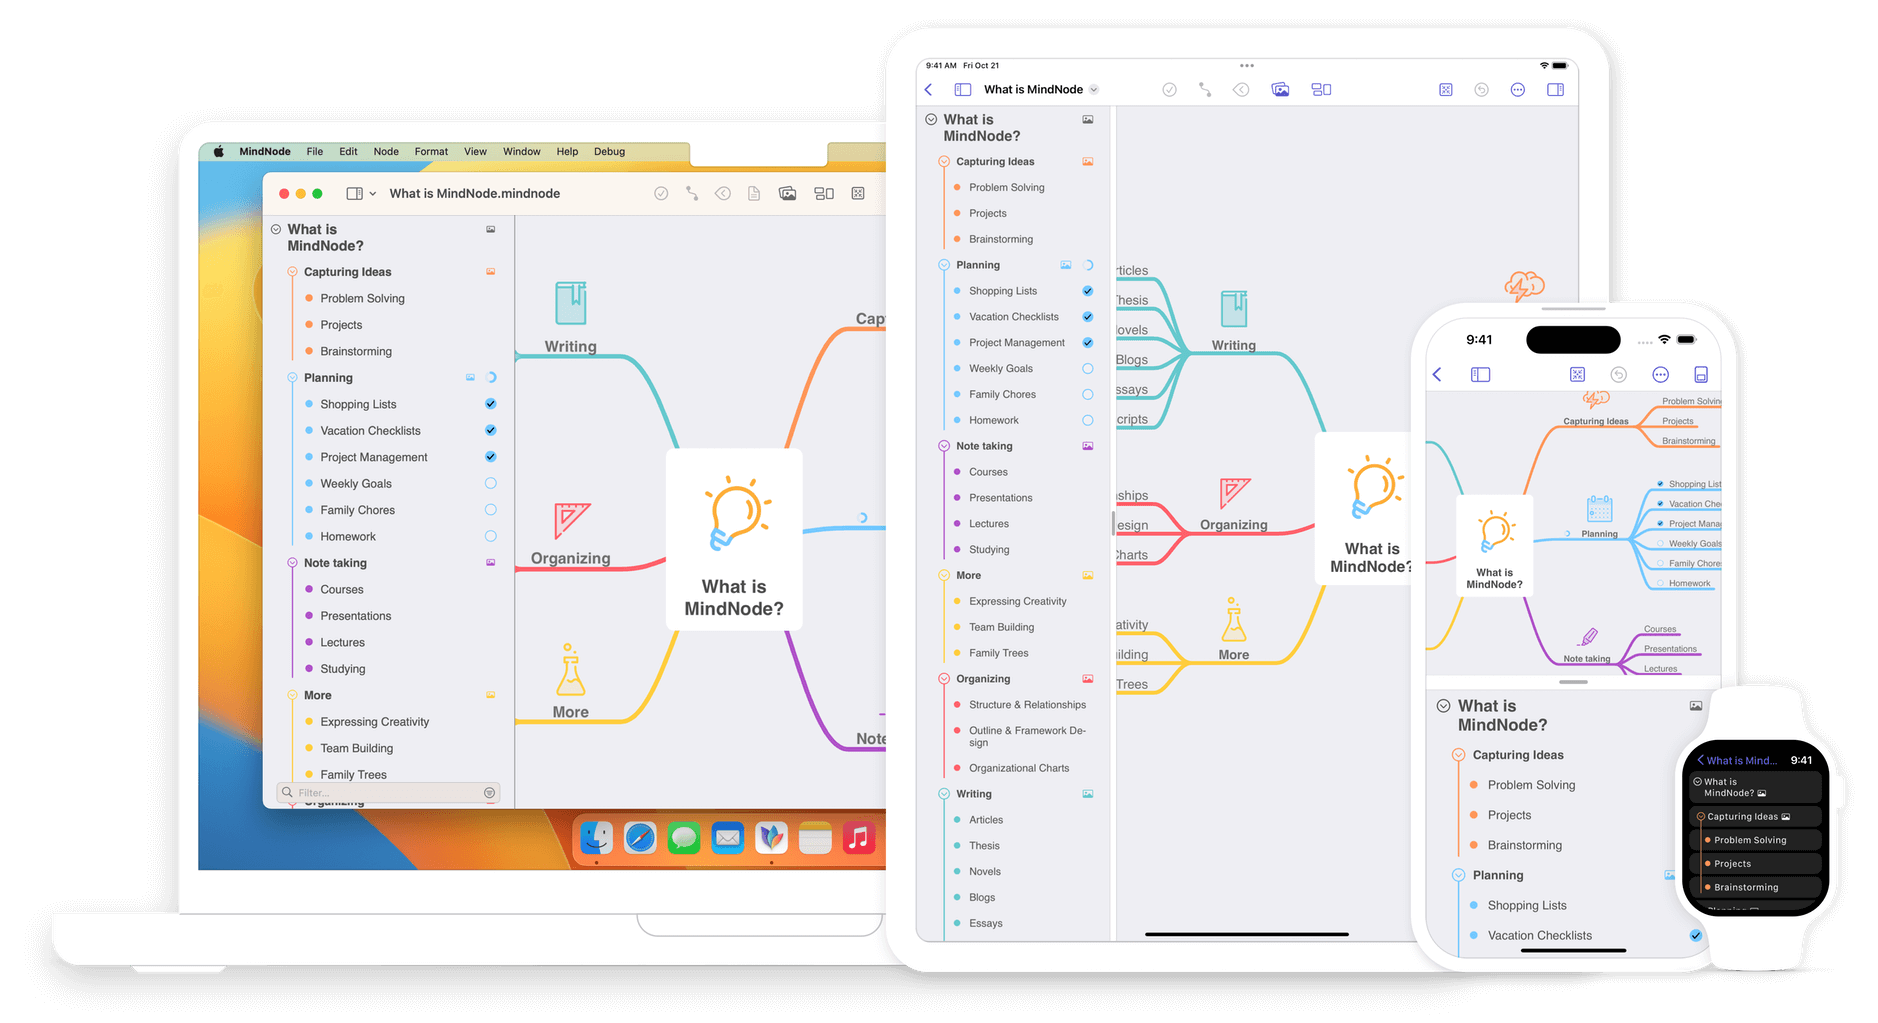
Task: Click the Planning image indicator in Mac outline
Action: [x=470, y=378]
